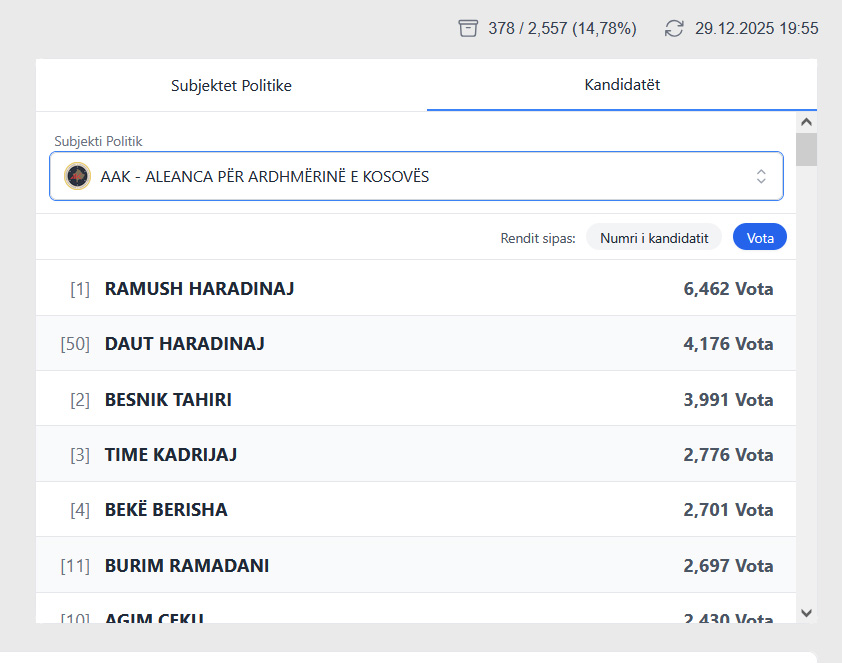Click Bekë Berisha candidate name

(x=166, y=510)
